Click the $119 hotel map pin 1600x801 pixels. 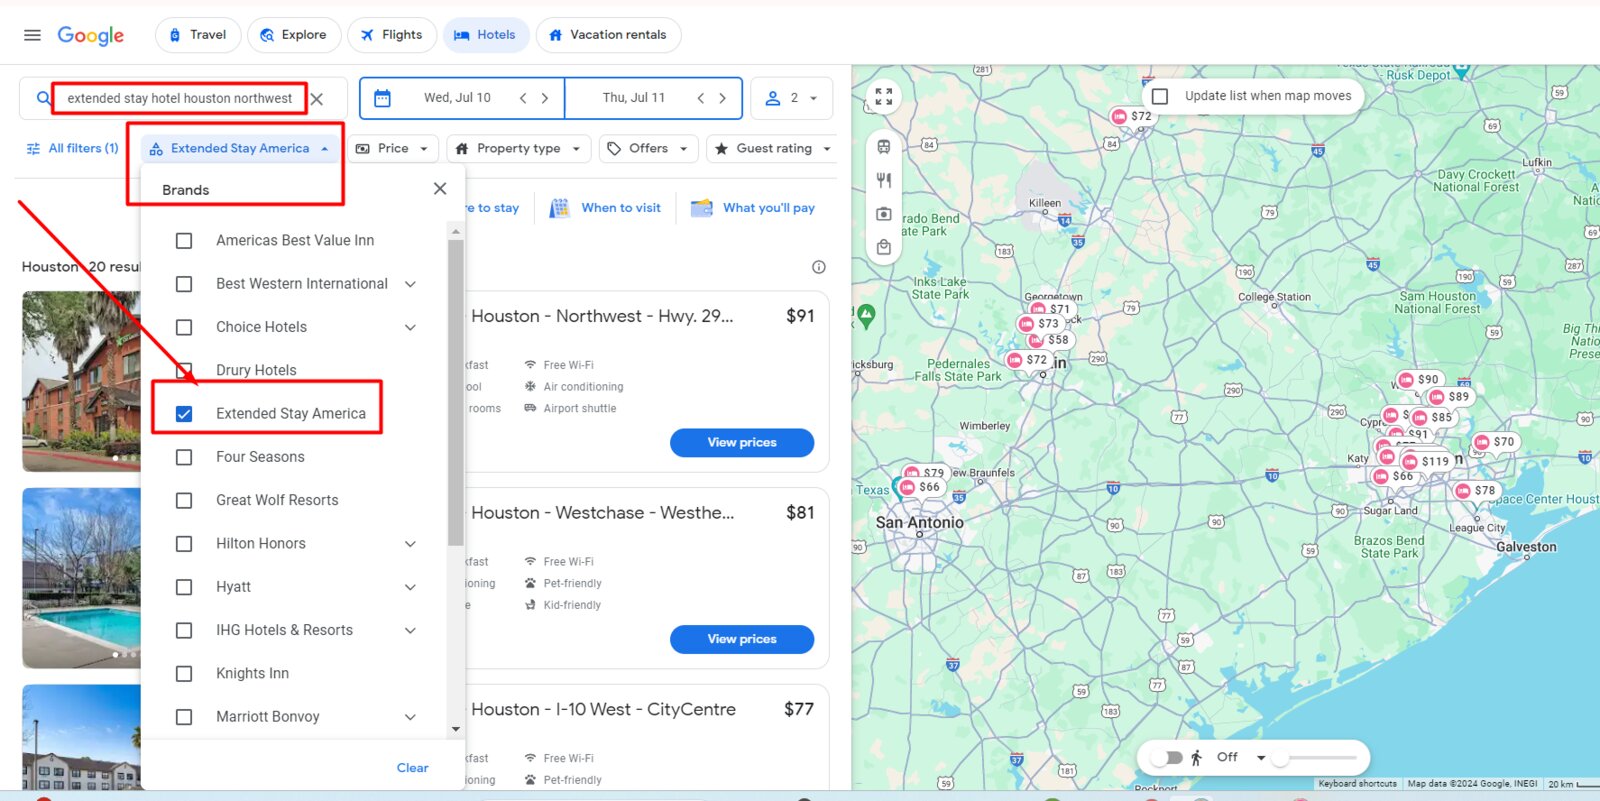(x=1426, y=461)
